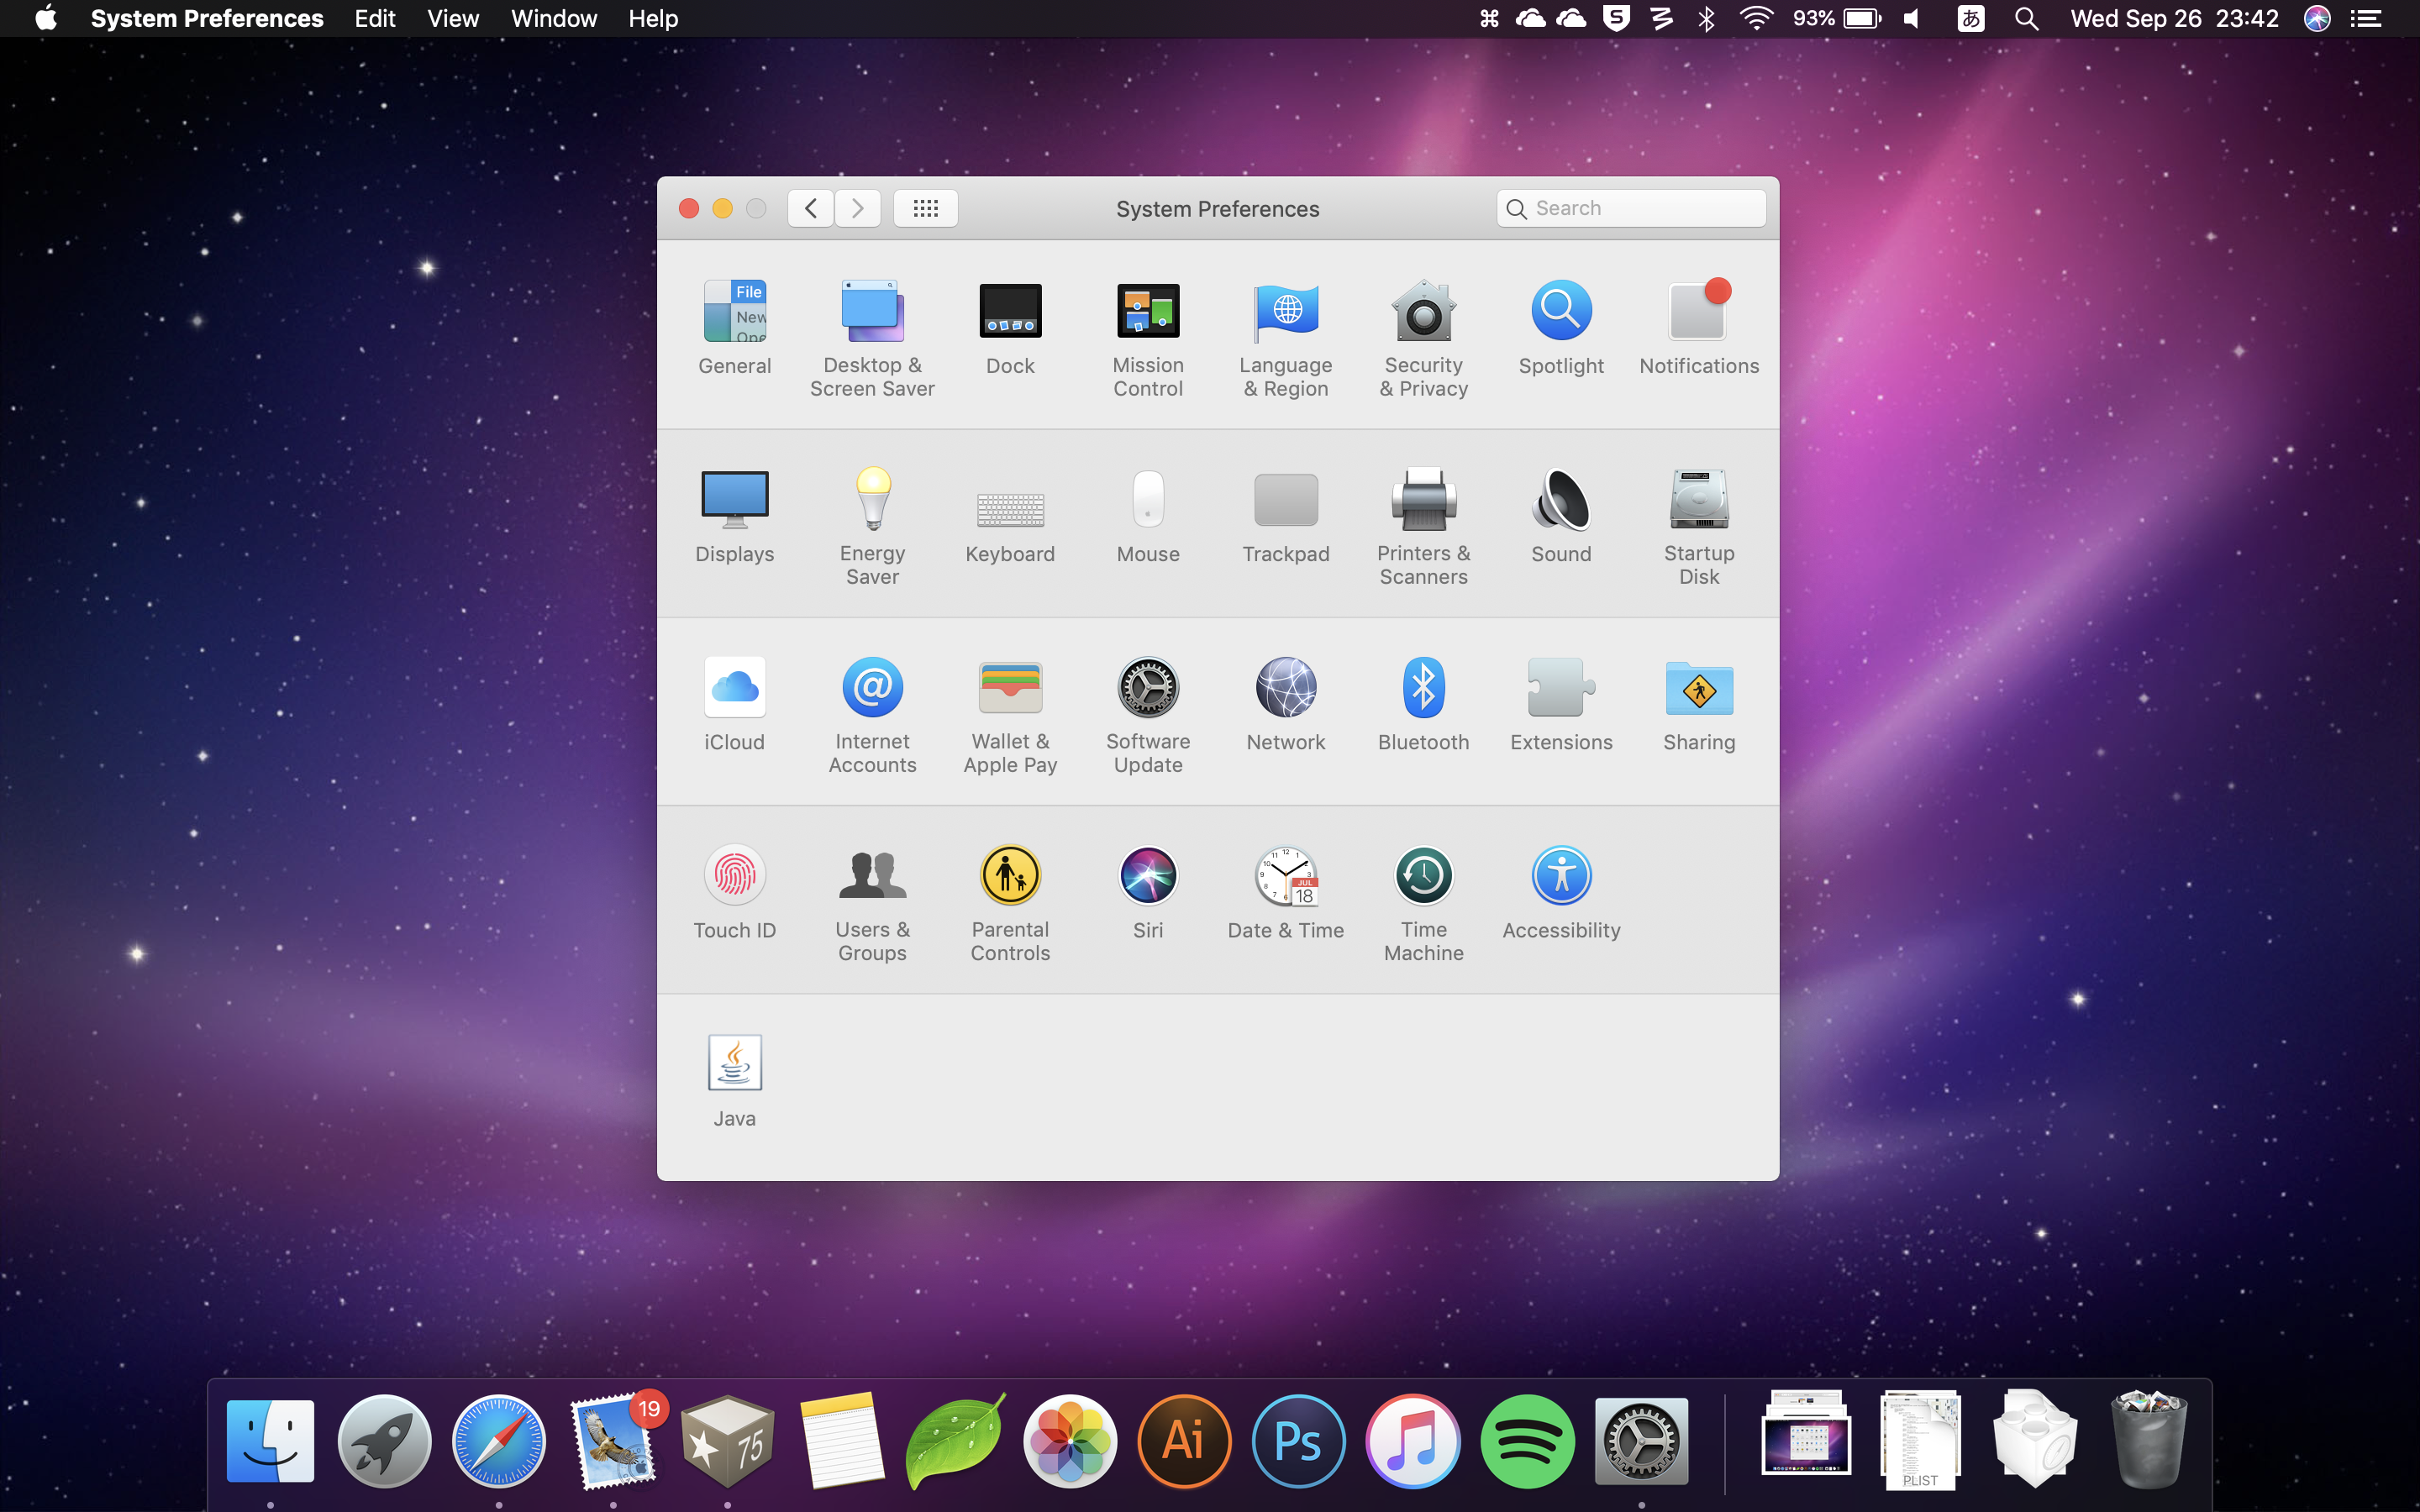Open Printers & Scanners preferences
The width and height of the screenshot is (2420, 1512).
tap(1424, 526)
